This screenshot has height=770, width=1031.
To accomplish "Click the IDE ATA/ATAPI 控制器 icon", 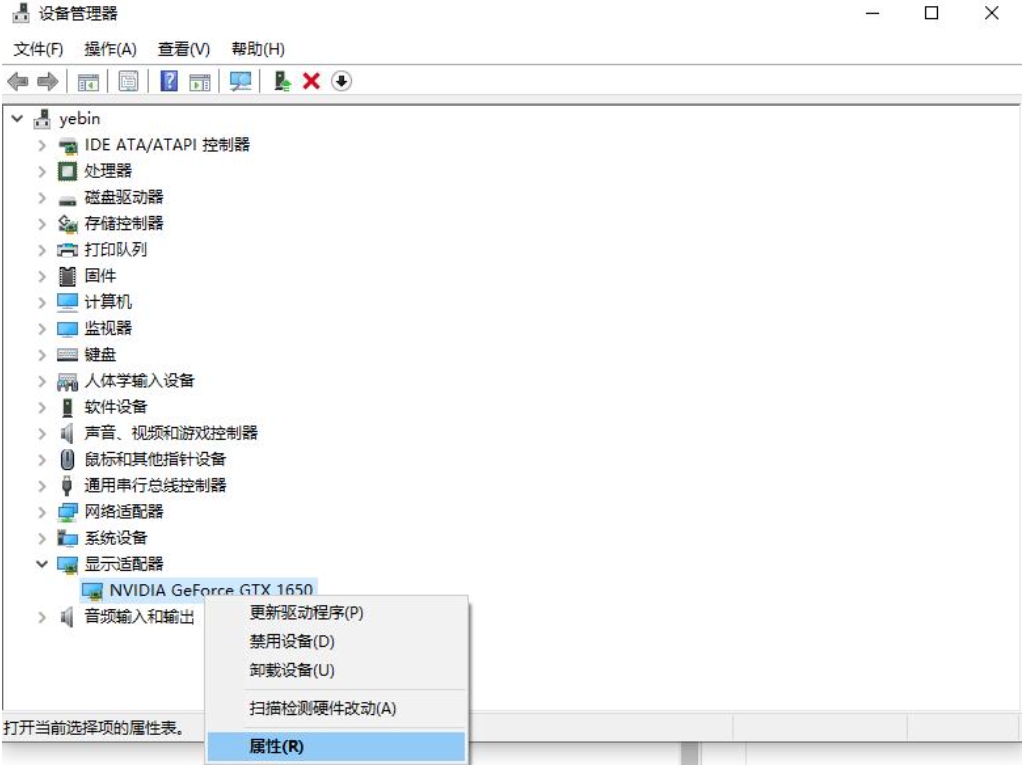I will (67, 145).
